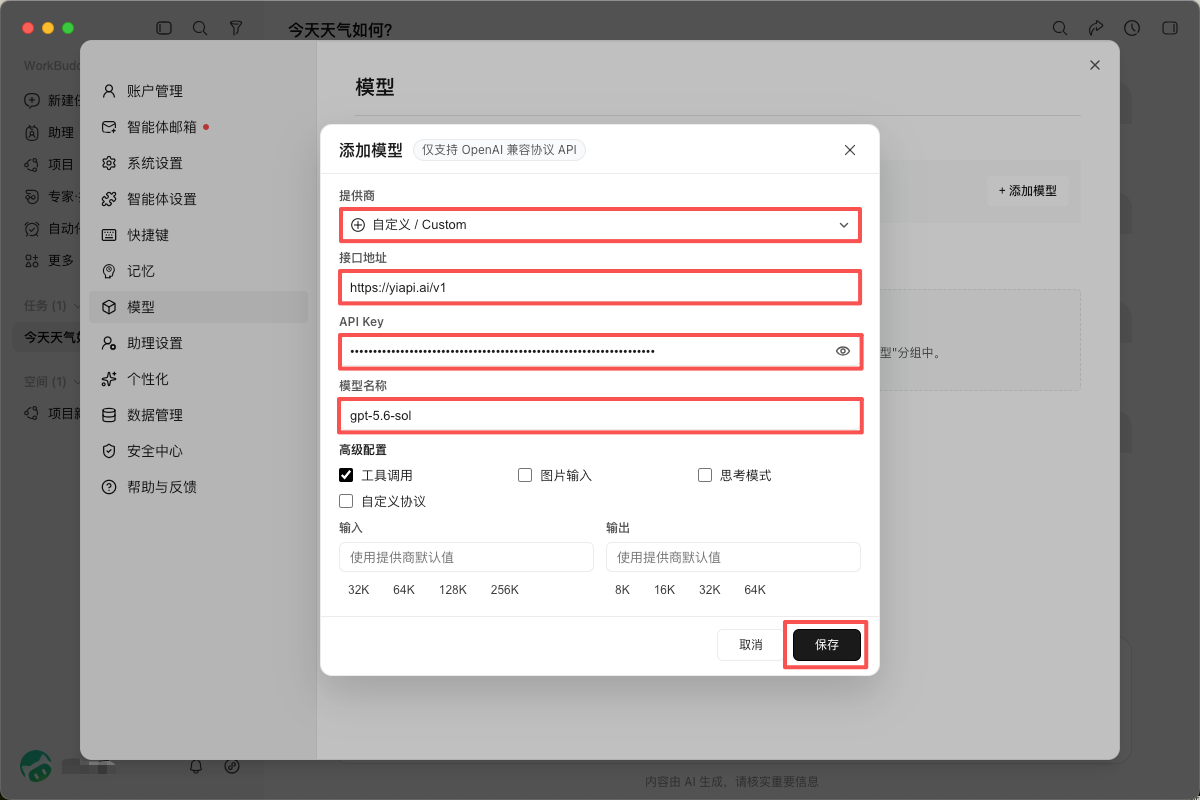Enable the 图片输入 checkbox
Screen dimensions: 1200x800
pyautogui.click(x=525, y=475)
